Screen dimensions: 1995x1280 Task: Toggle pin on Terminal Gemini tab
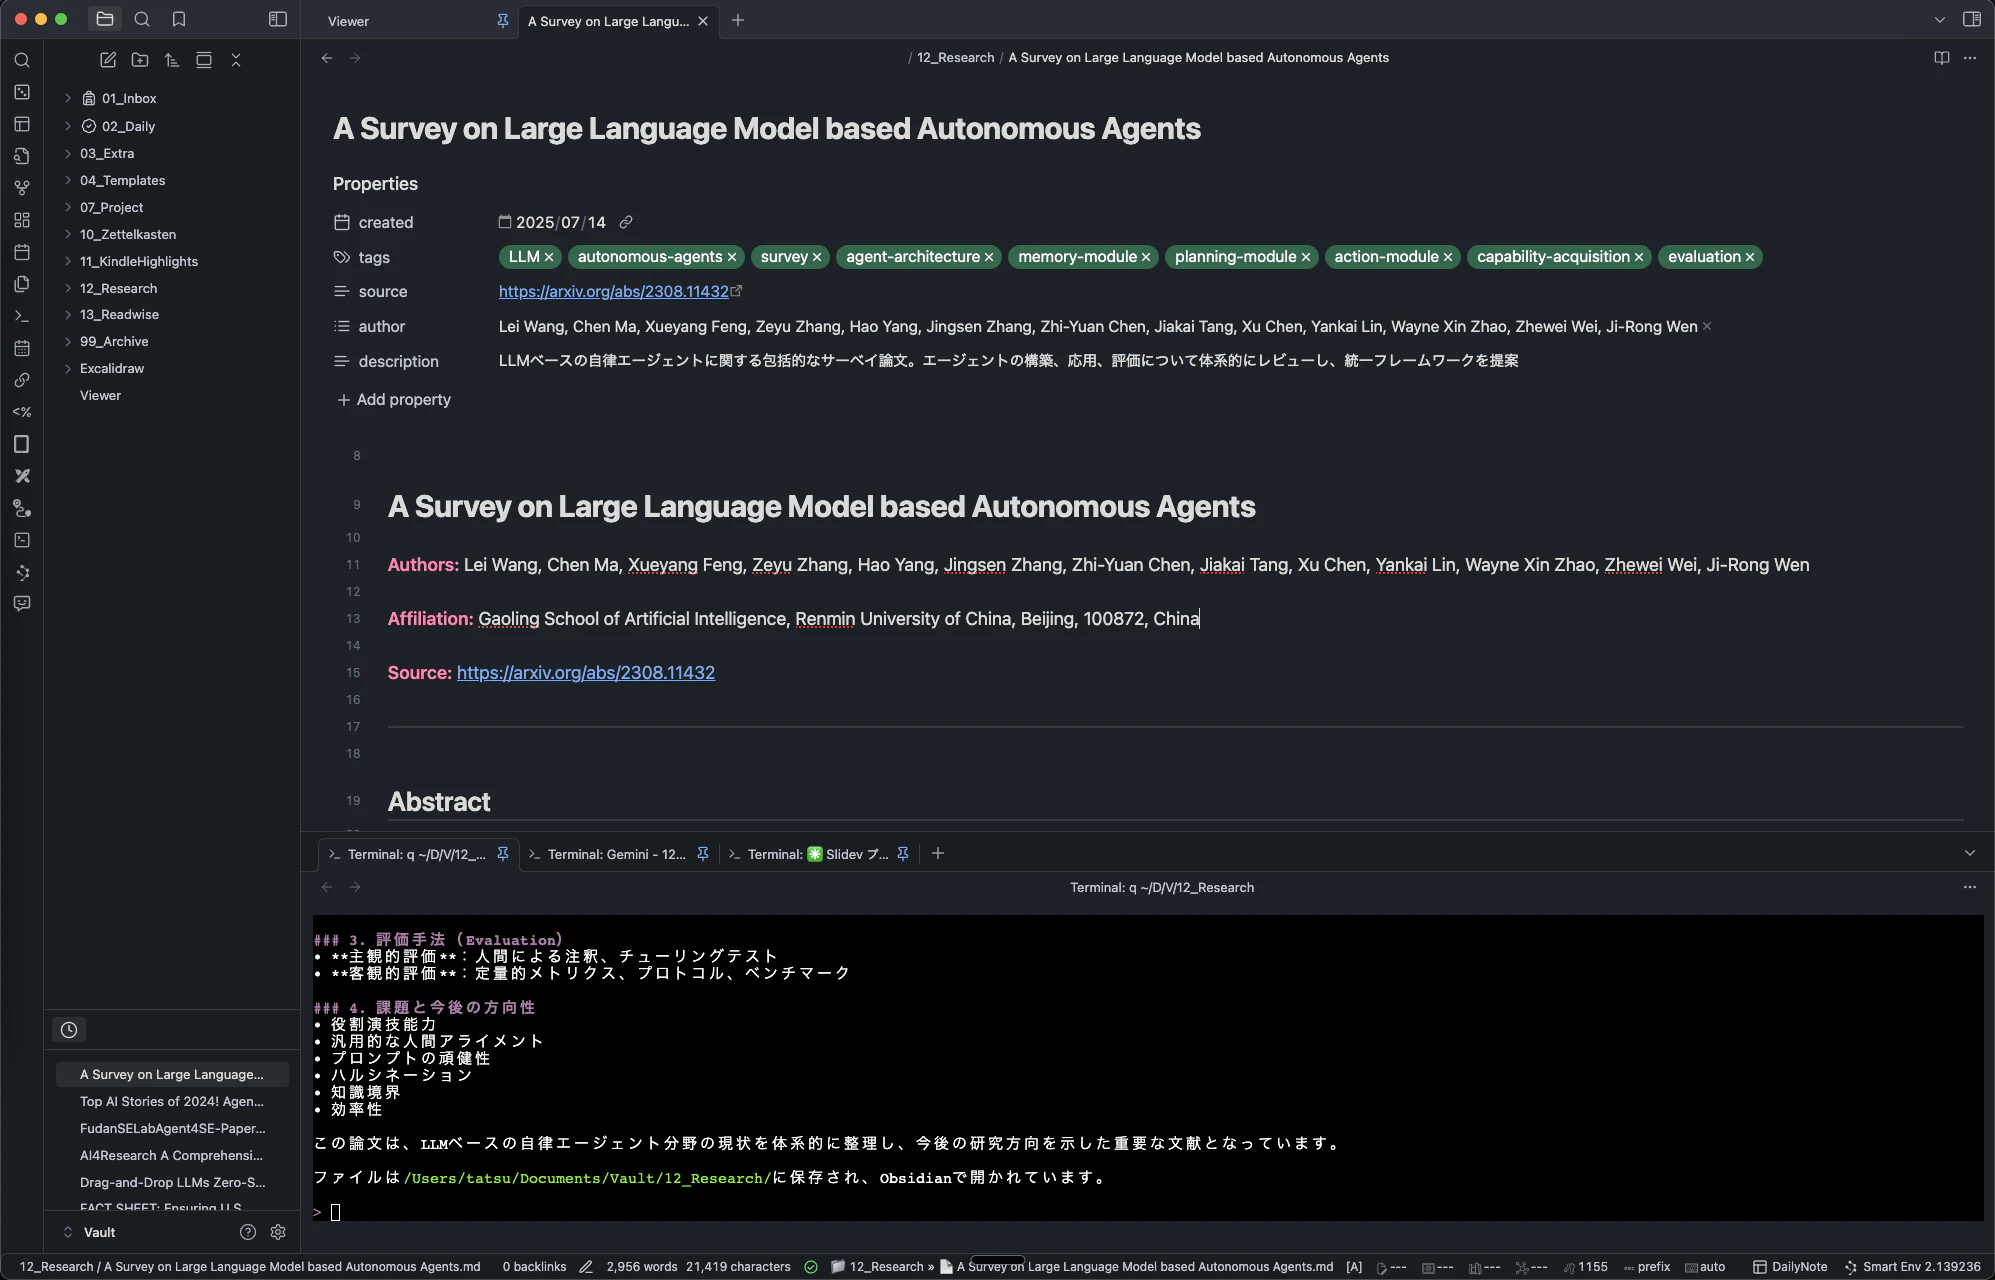coord(703,854)
